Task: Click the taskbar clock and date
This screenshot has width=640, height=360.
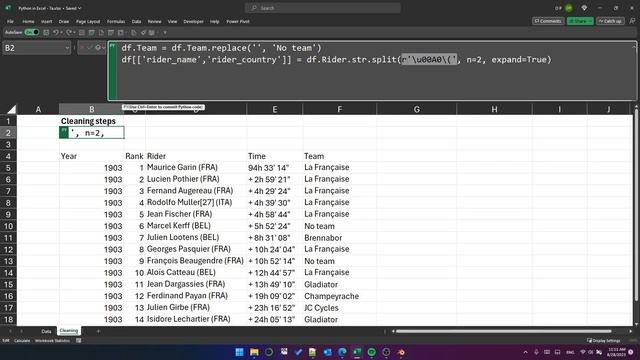Action: 616,352
